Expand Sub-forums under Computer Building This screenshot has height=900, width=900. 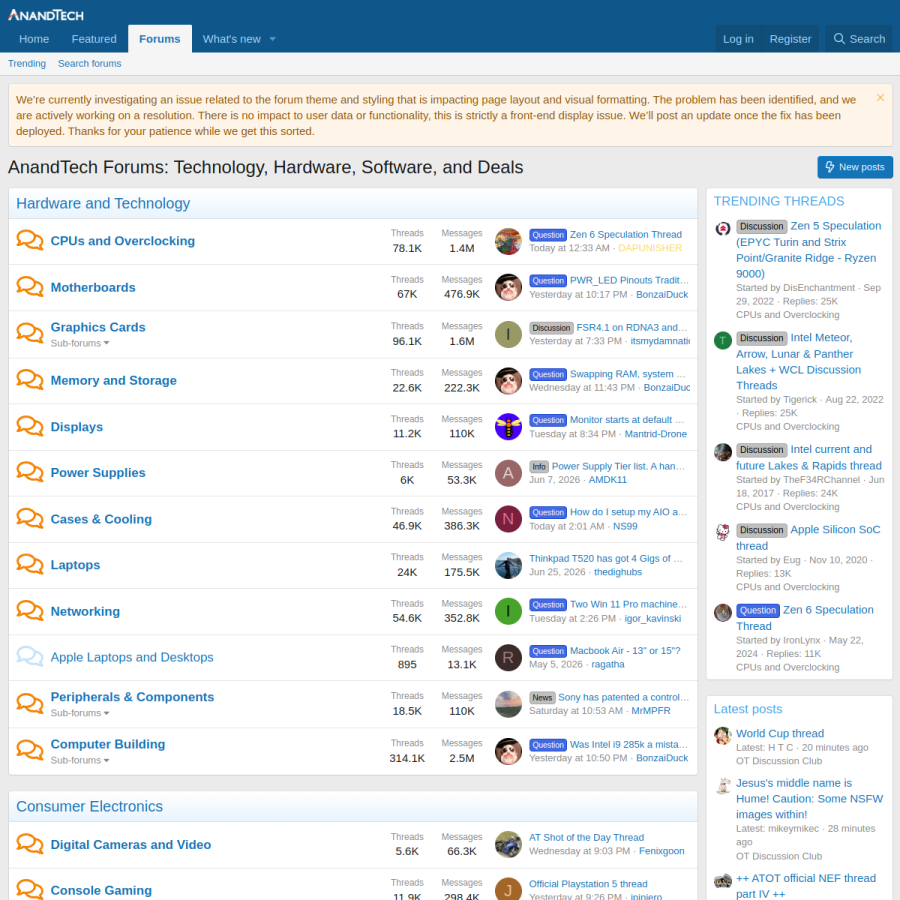(80, 760)
